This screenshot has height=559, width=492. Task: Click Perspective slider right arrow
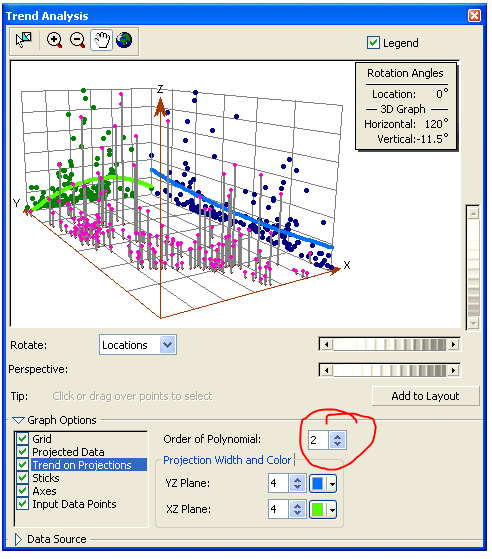[453, 370]
